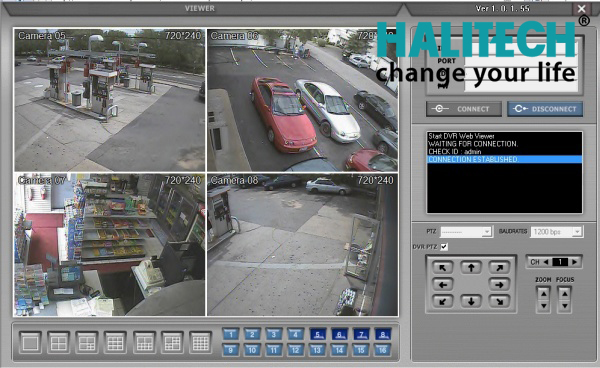The image size is (600, 368).
Task: Click the DISCONNECT button
Action: click(545, 109)
